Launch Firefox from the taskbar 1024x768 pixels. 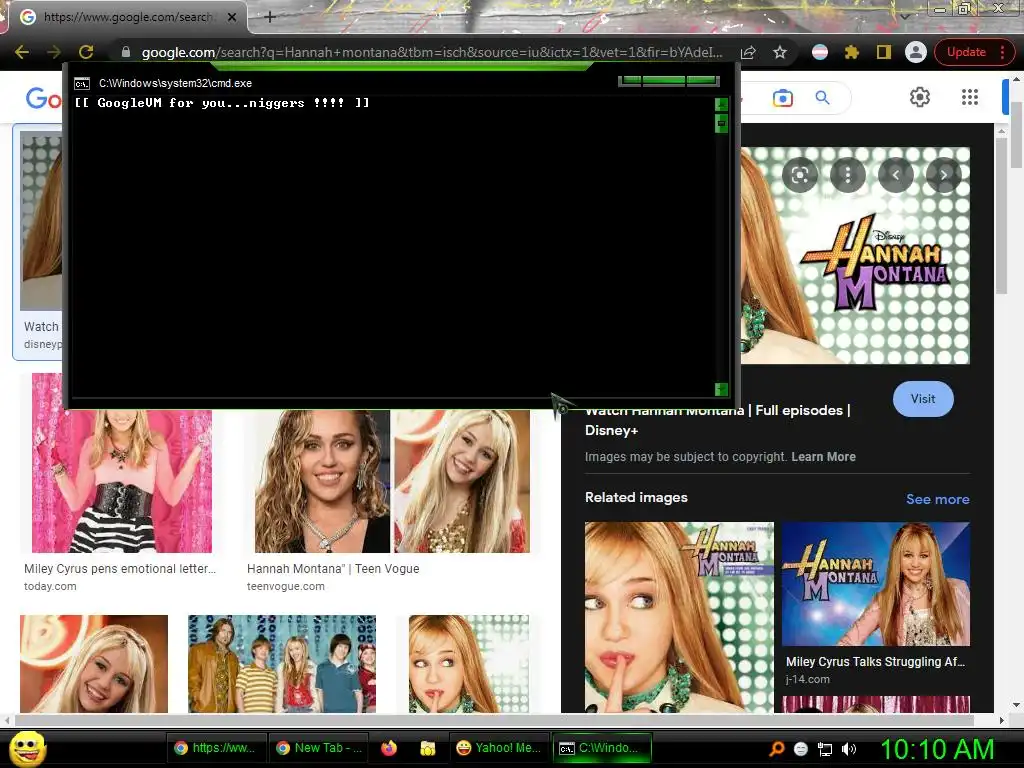click(389, 748)
